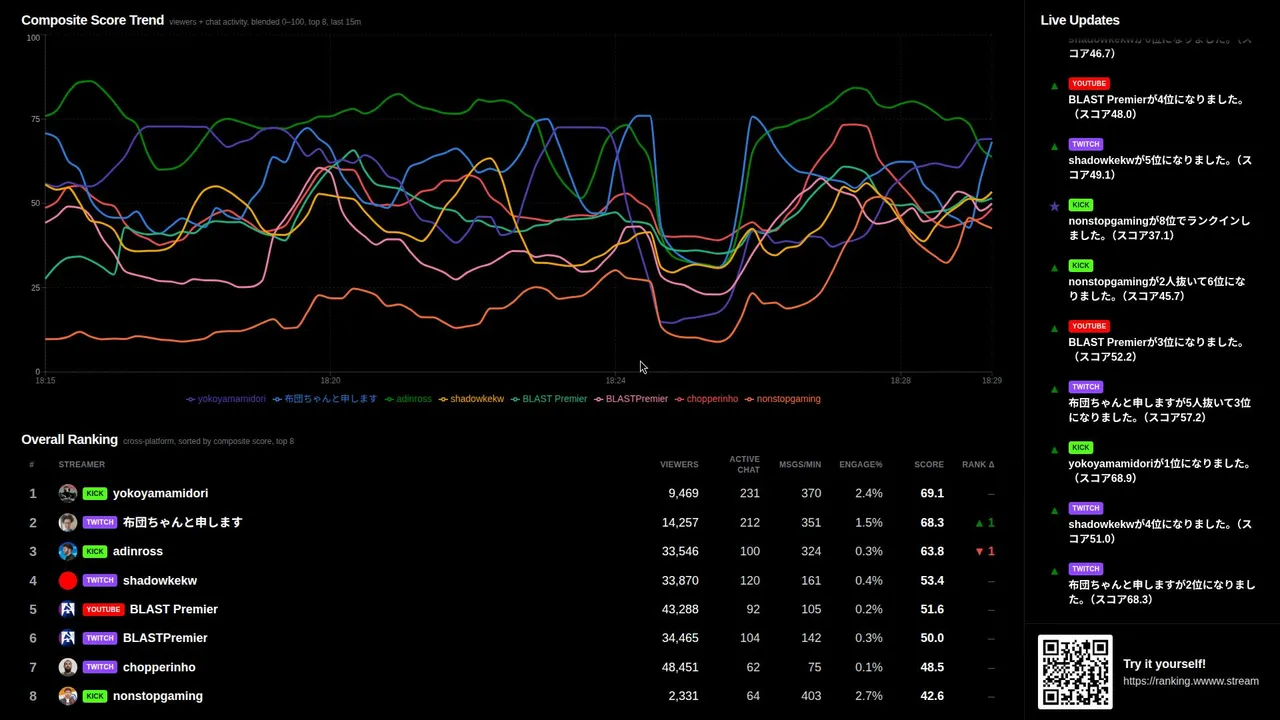Click the 'Try it yourself!' text
Viewport: 1280px width, 720px height.
click(1164, 664)
